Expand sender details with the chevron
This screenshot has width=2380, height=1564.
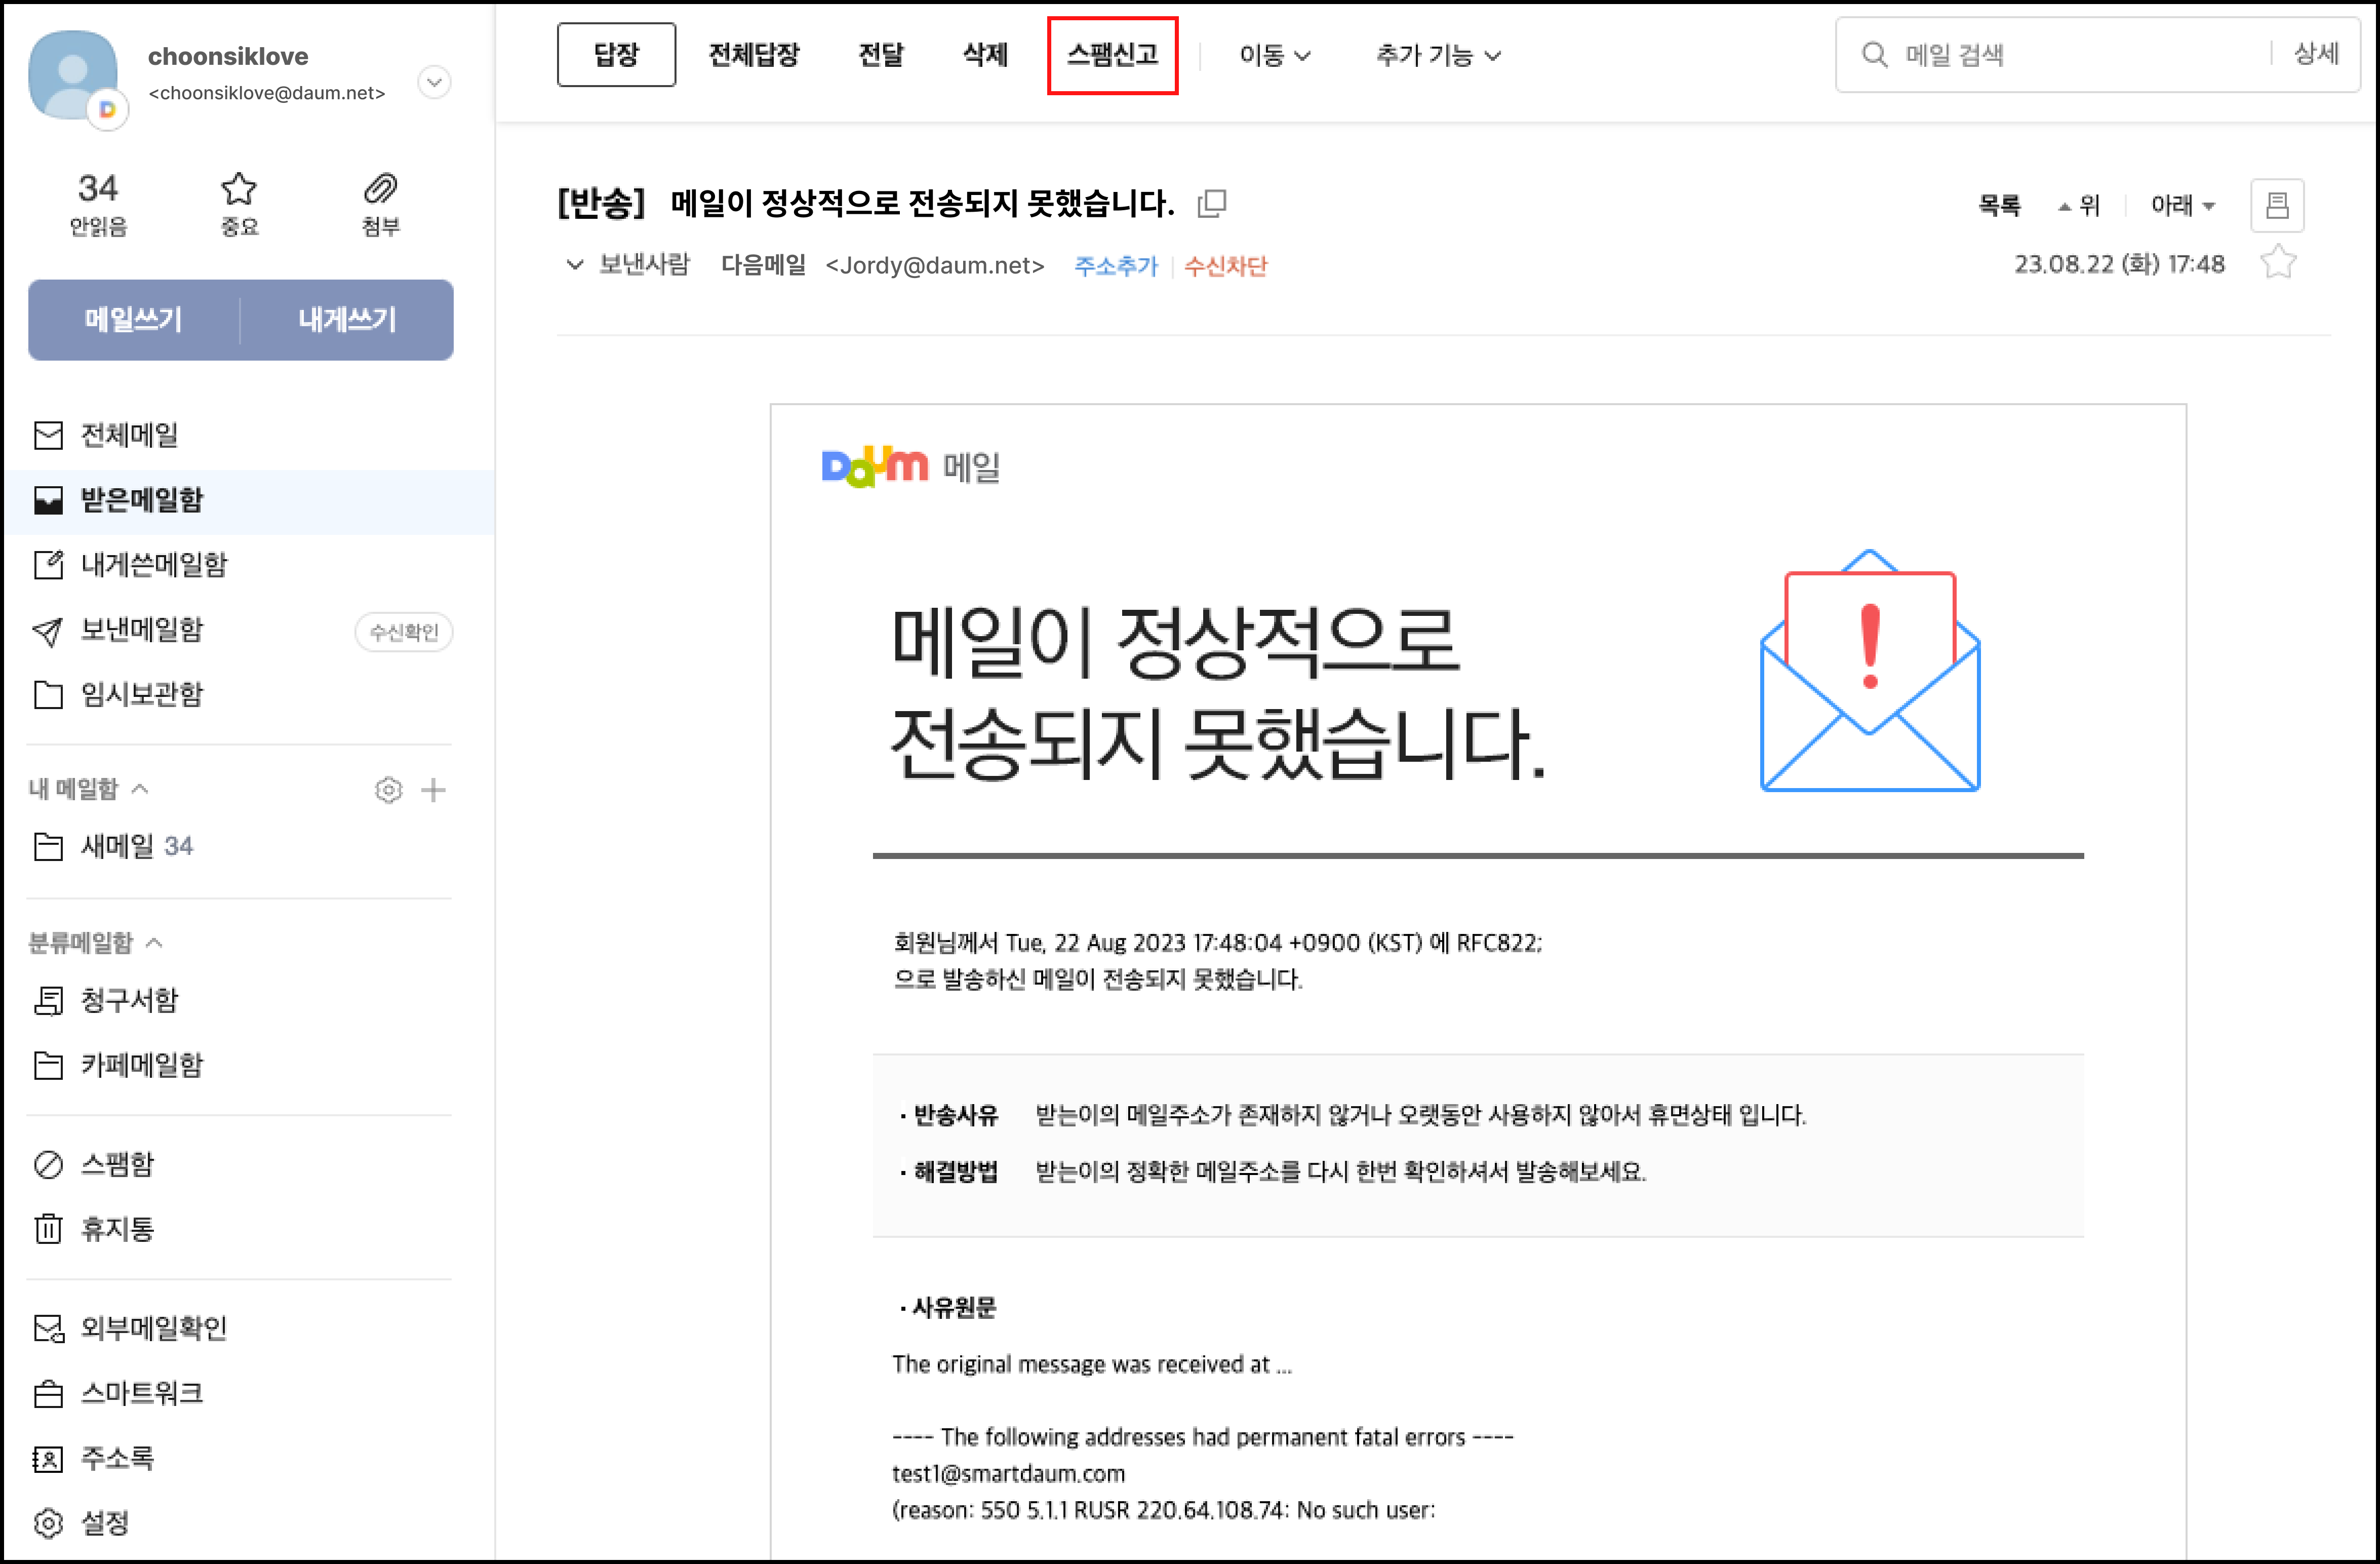tap(574, 265)
